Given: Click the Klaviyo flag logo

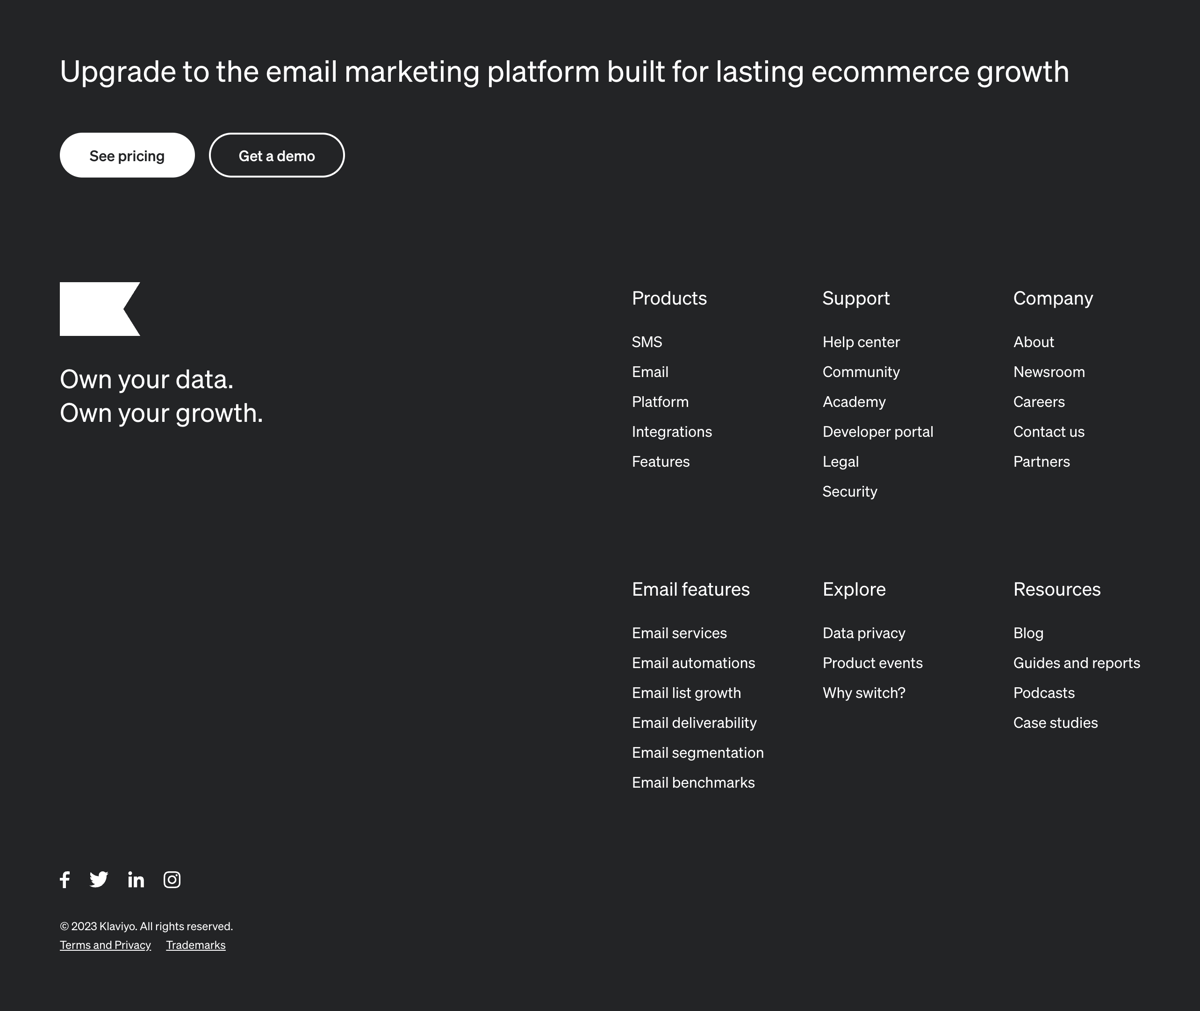Looking at the screenshot, I should pos(99,308).
